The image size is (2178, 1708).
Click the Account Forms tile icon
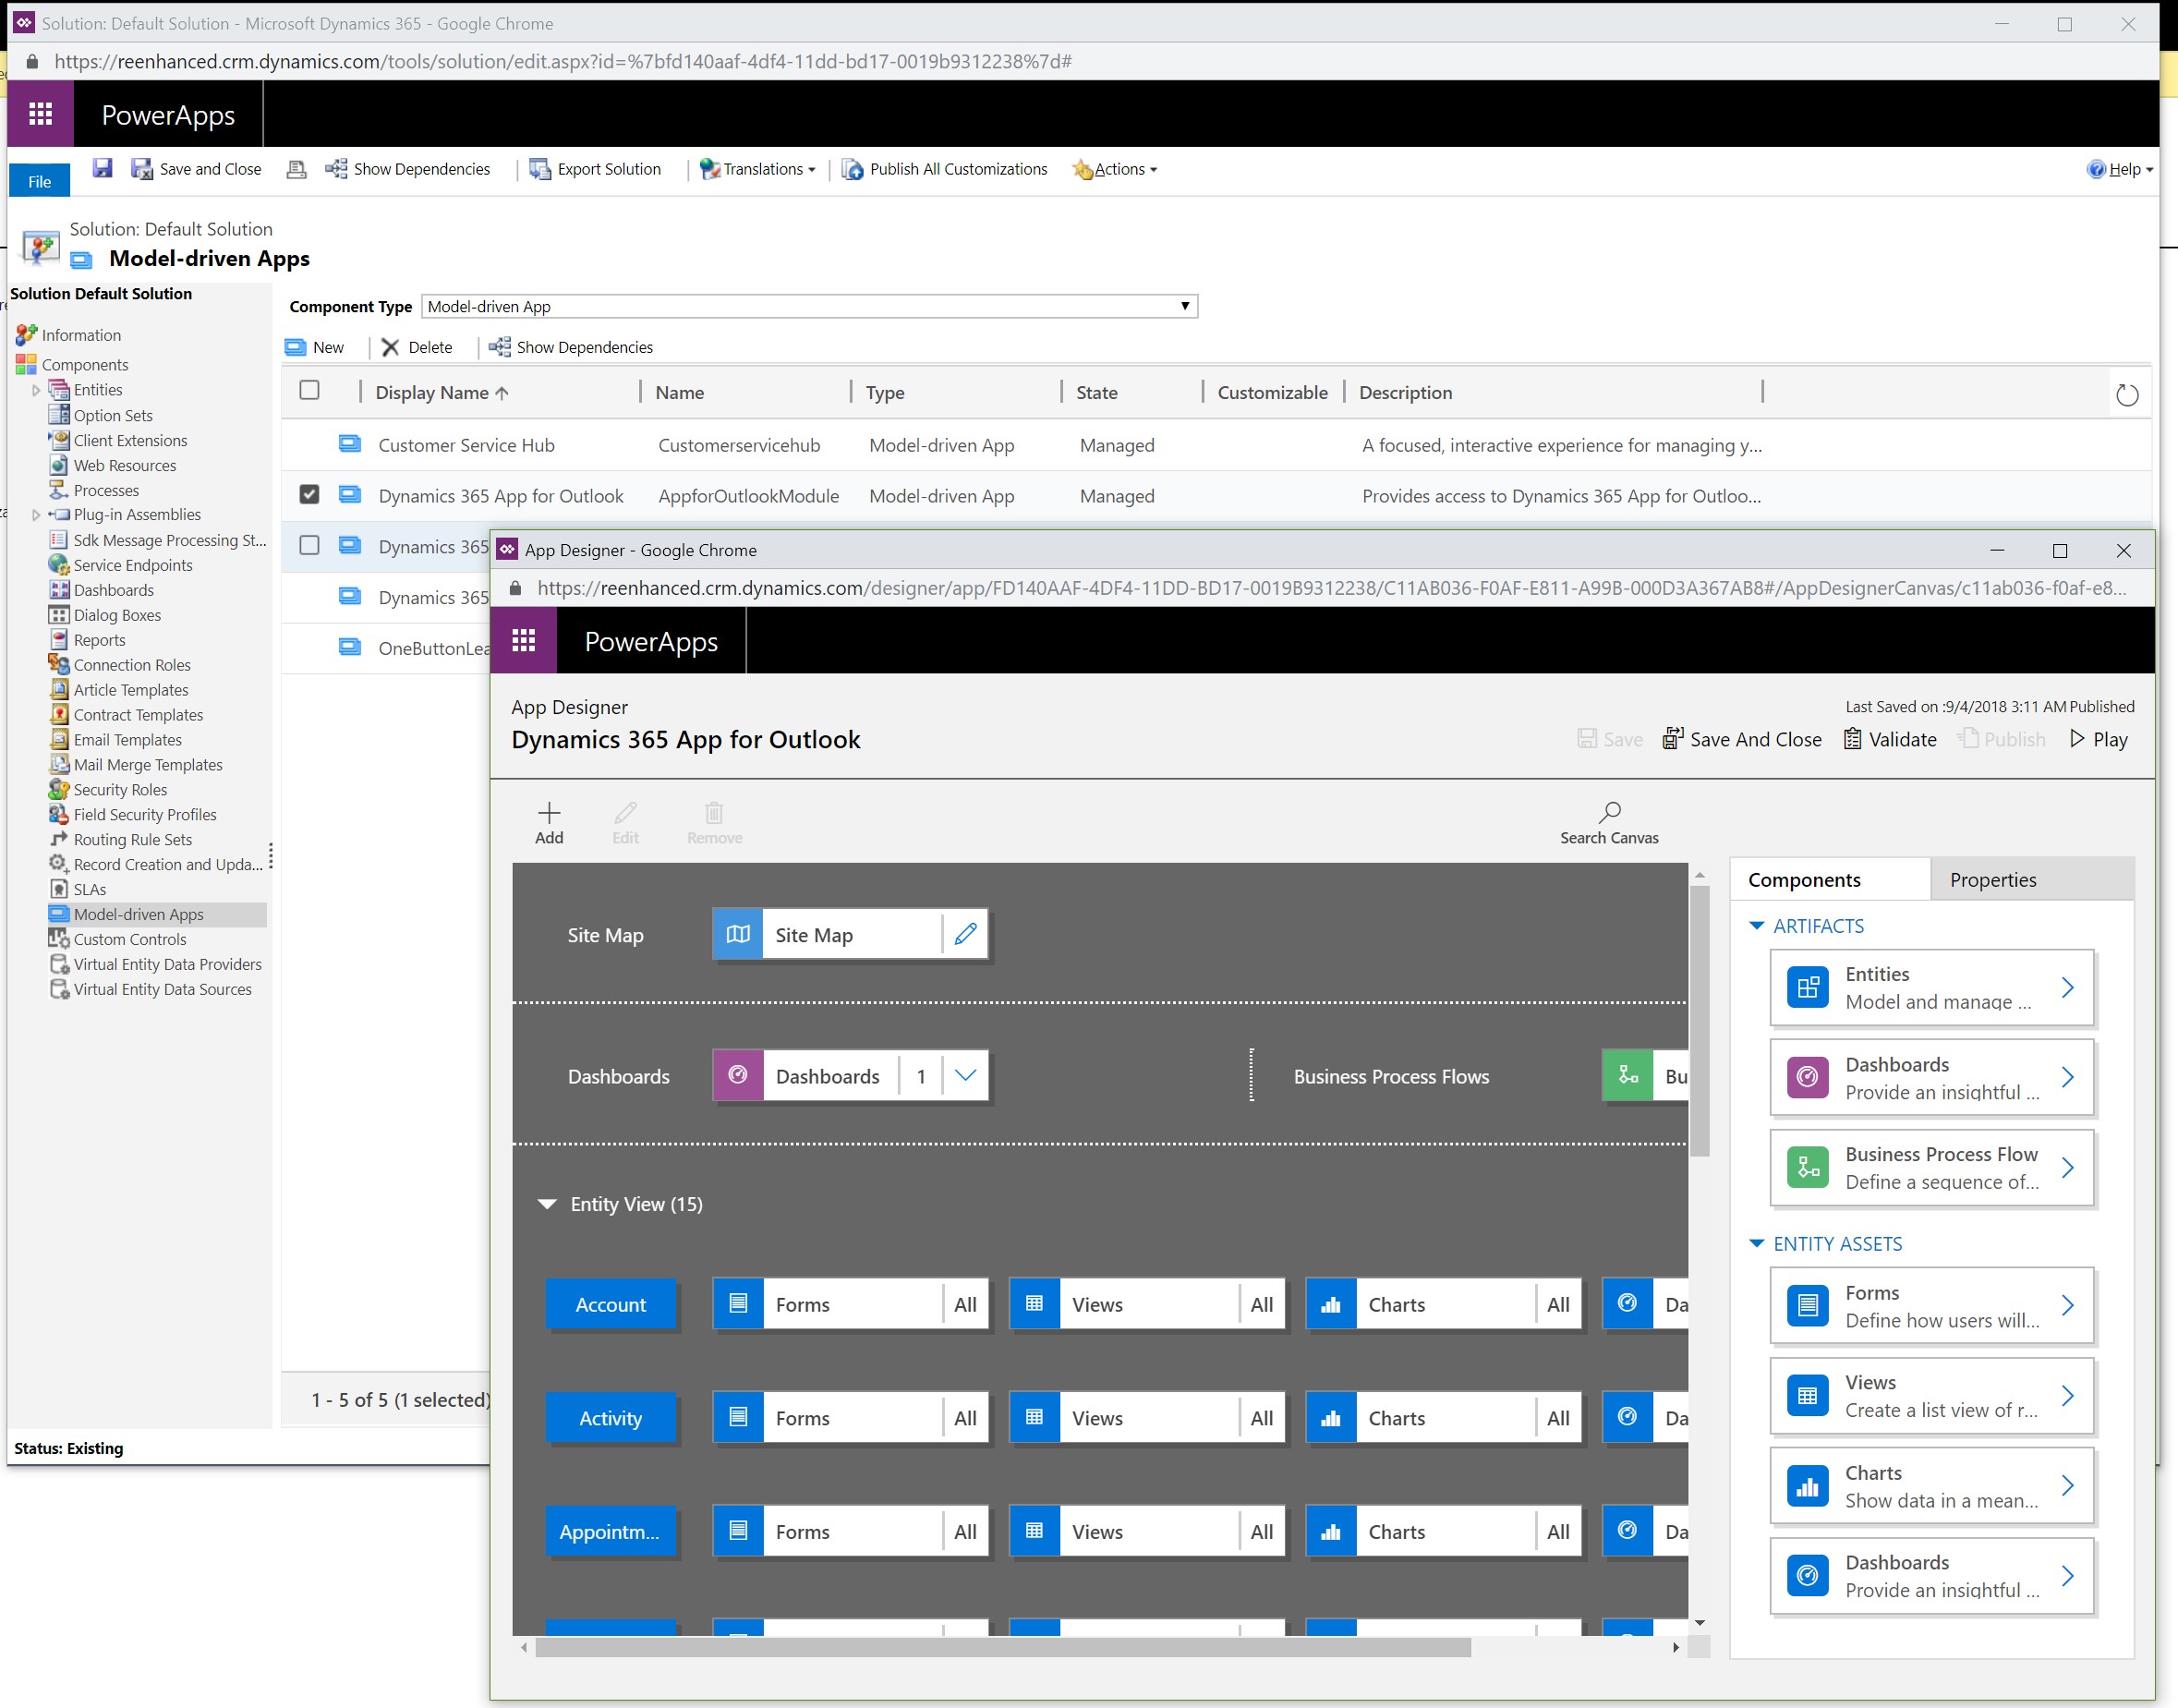click(739, 1303)
